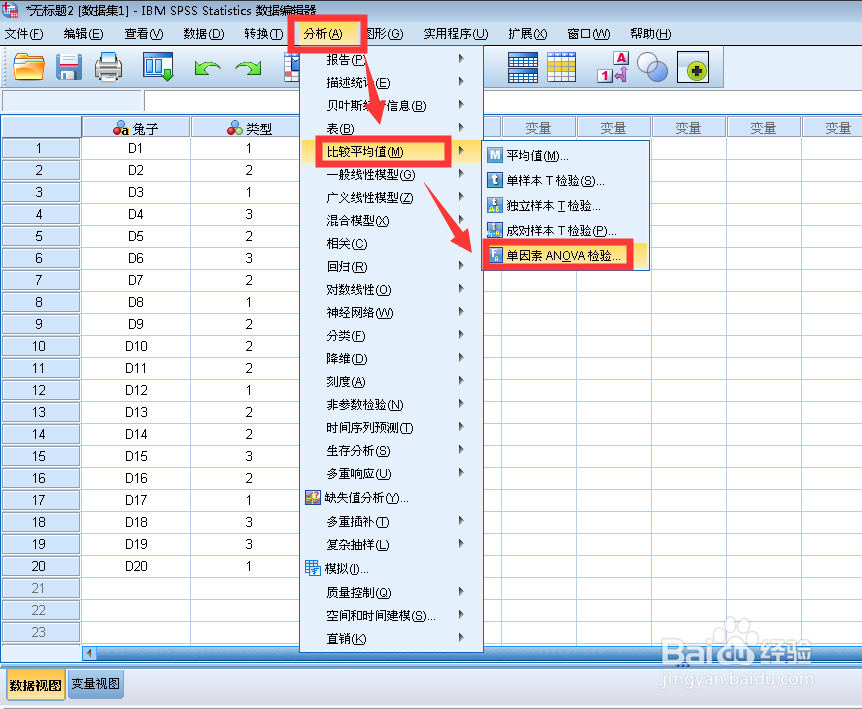Click the blue split-file grid icon
The width and height of the screenshot is (862, 709).
click(x=523, y=67)
